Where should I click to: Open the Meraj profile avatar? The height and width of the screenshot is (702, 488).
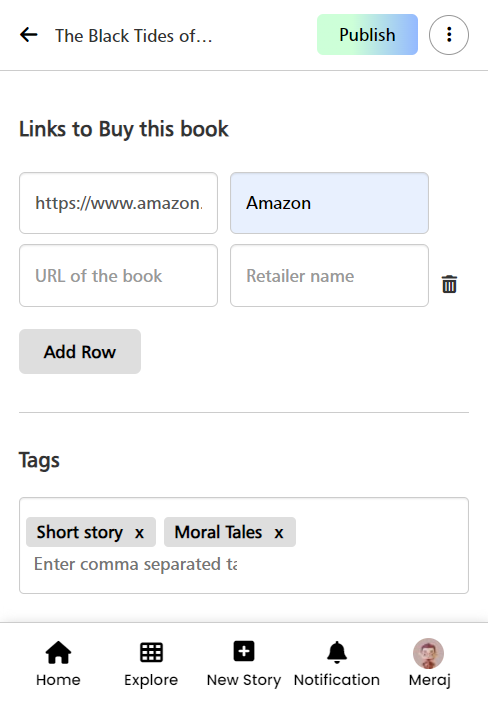pyautogui.click(x=428, y=653)
